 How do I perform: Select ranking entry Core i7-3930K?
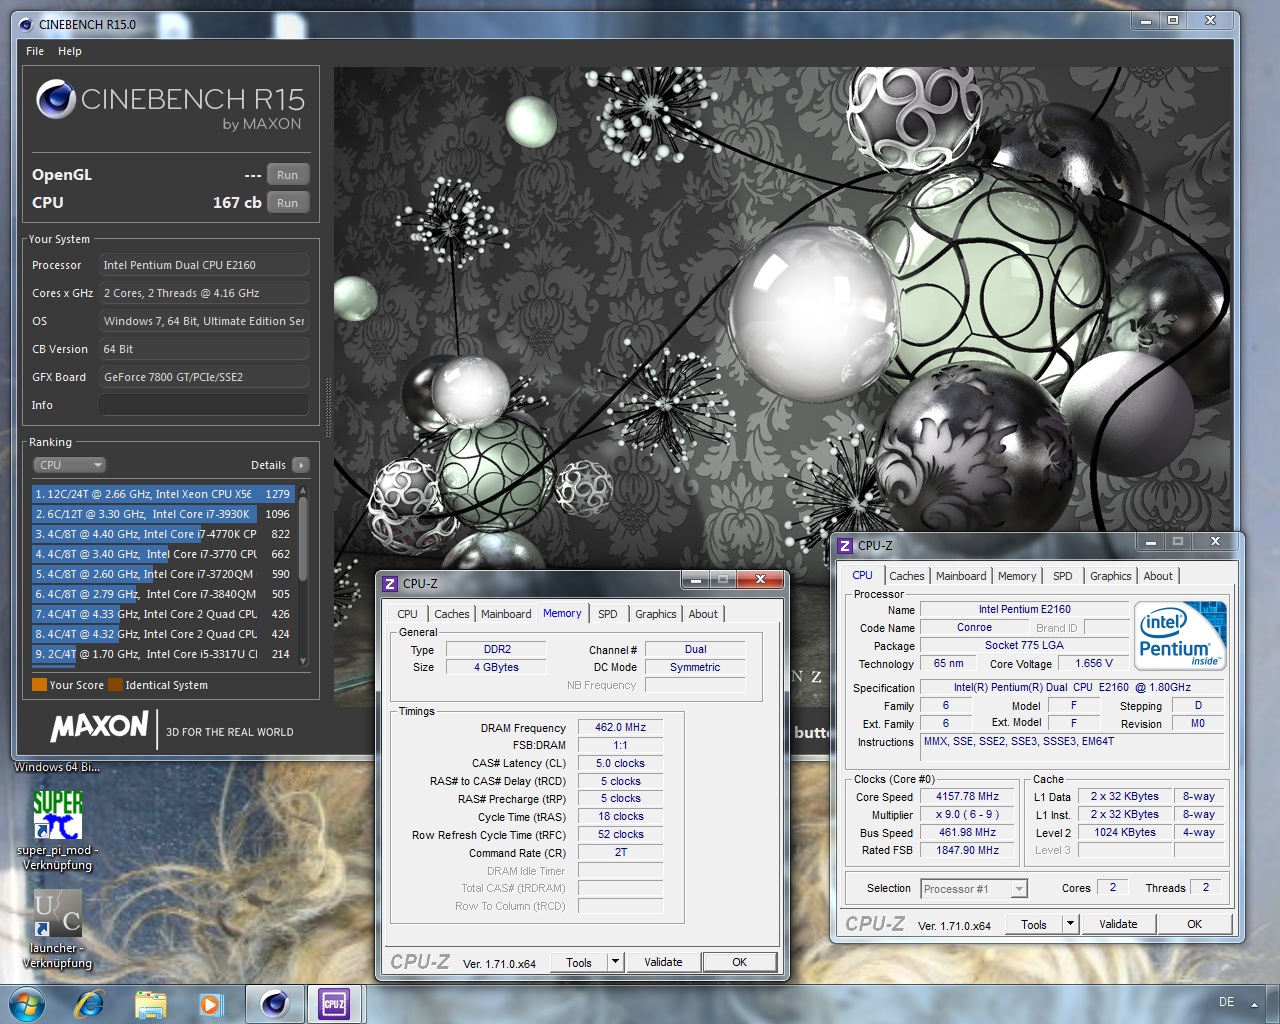(x=162, y=514)
